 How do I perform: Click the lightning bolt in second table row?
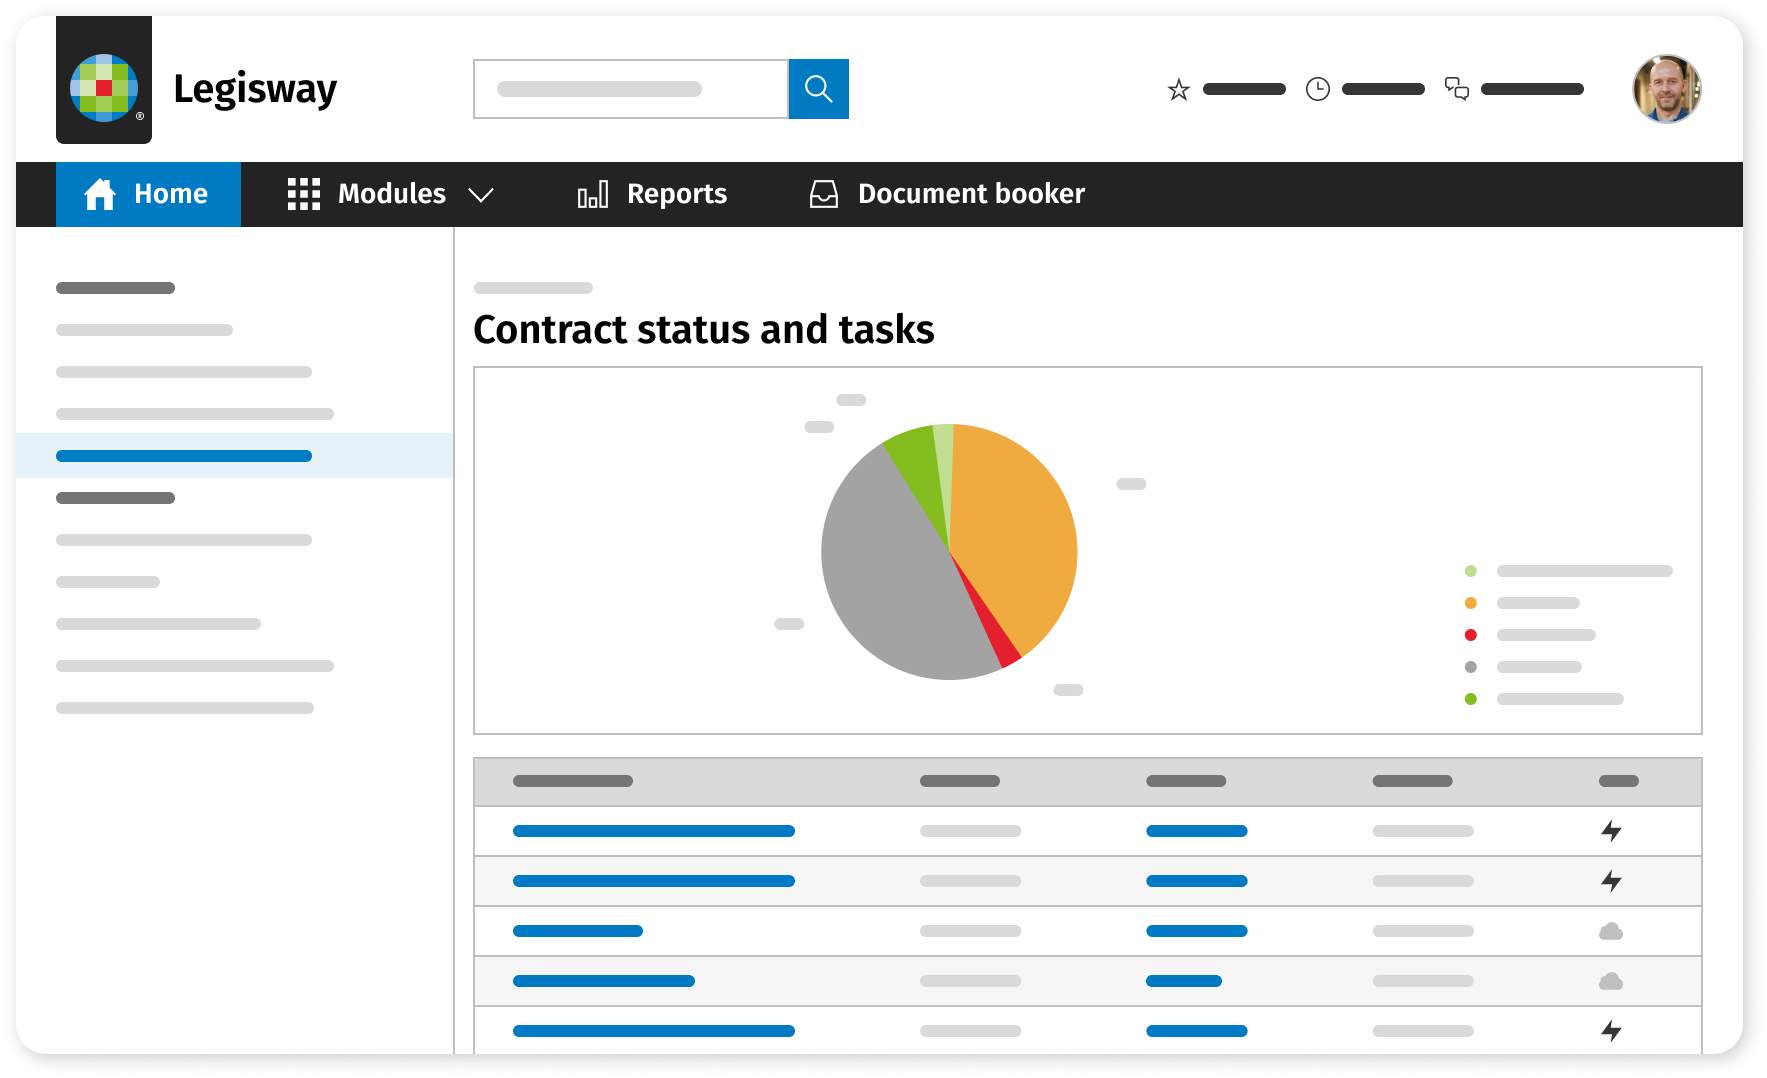(1611, 881)
